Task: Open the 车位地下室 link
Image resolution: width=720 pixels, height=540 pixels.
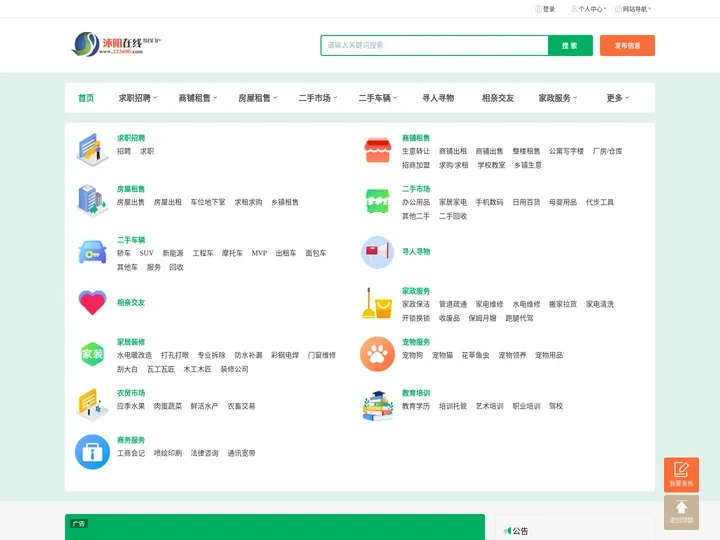Action: (x=208, y=202)
